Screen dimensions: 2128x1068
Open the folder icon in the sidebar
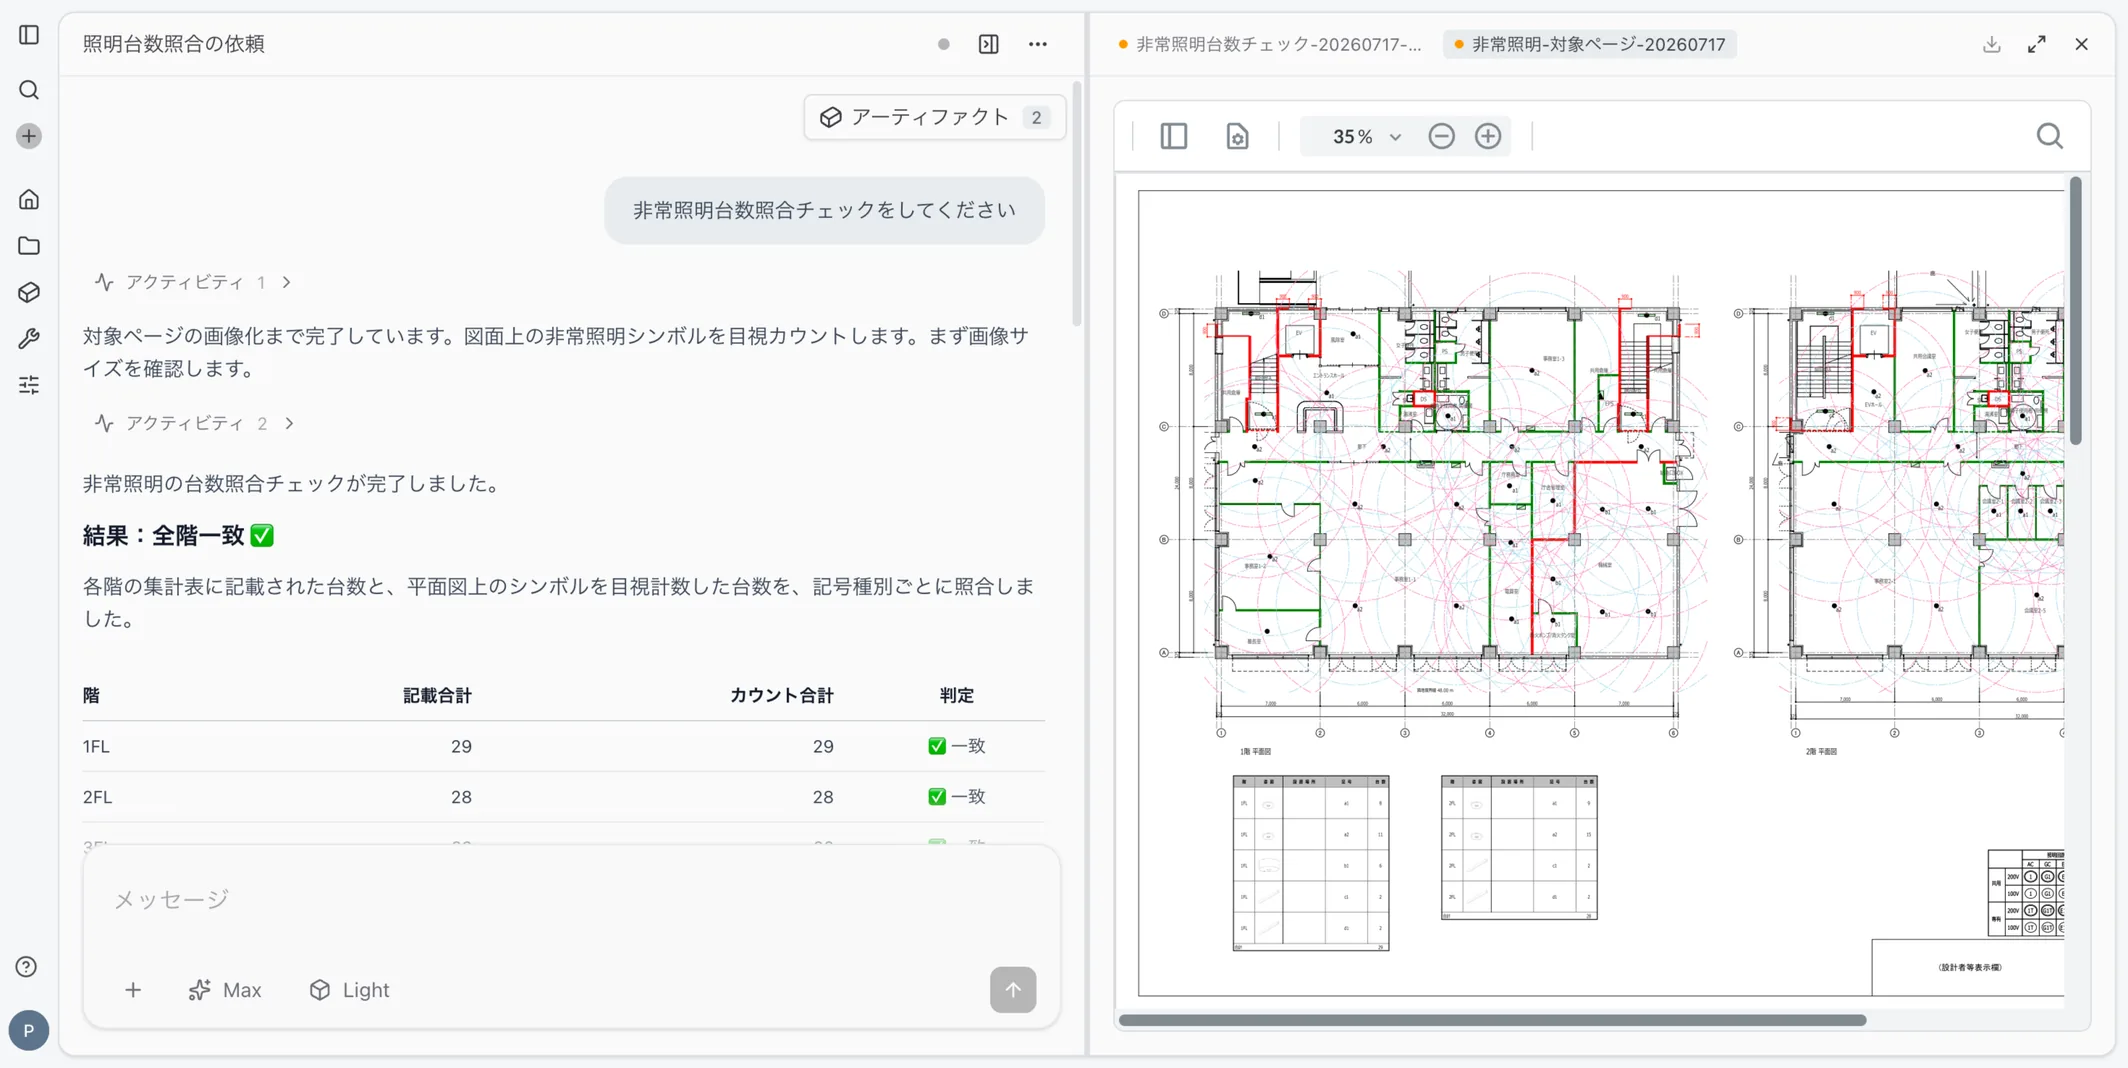pos(29,246)
